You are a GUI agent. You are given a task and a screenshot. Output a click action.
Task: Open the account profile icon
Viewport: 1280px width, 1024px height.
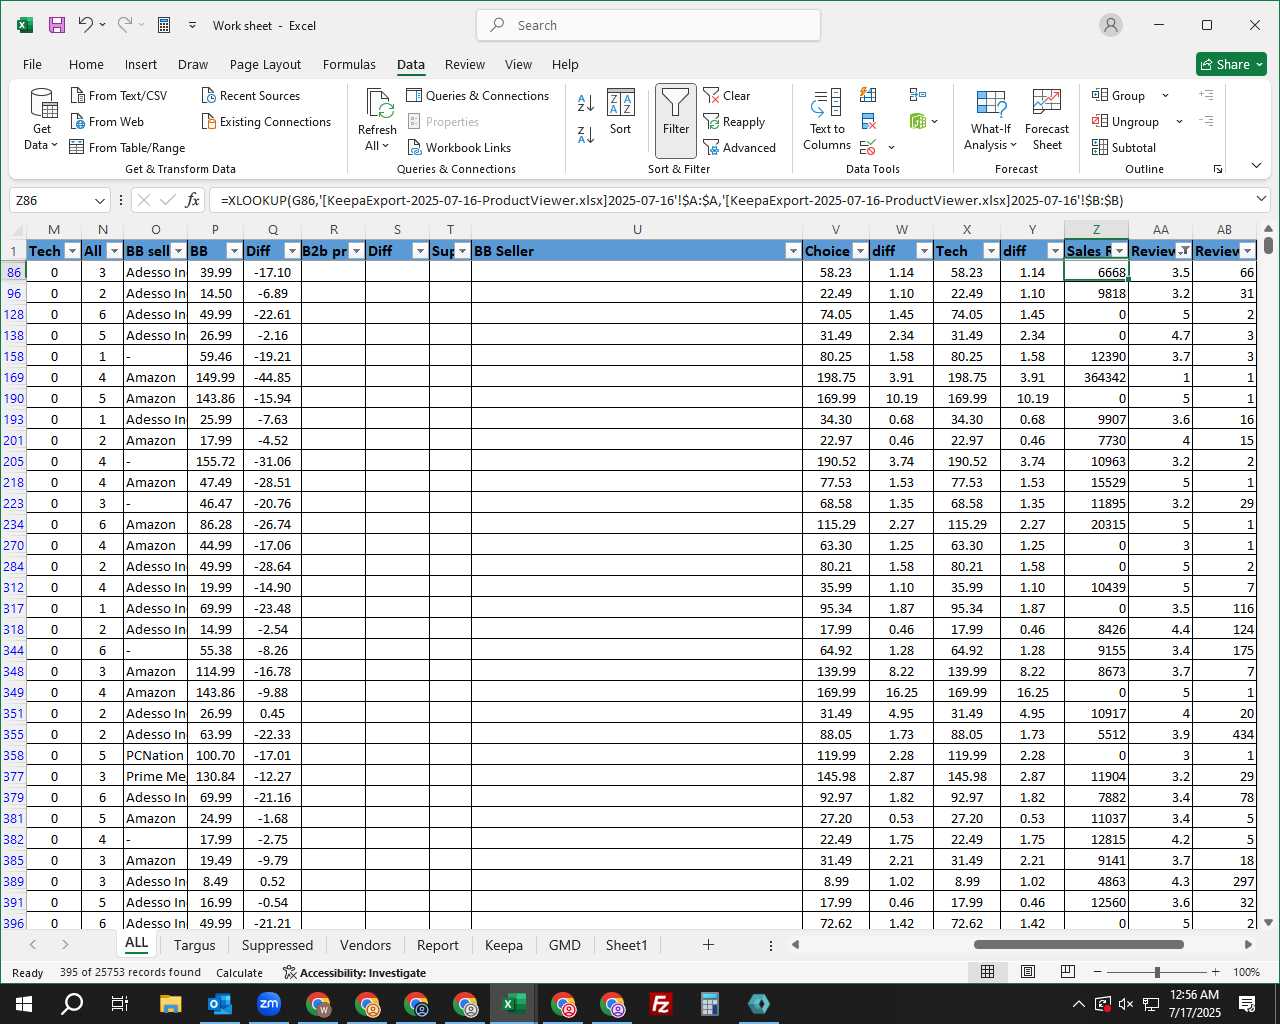point(1111,25)
